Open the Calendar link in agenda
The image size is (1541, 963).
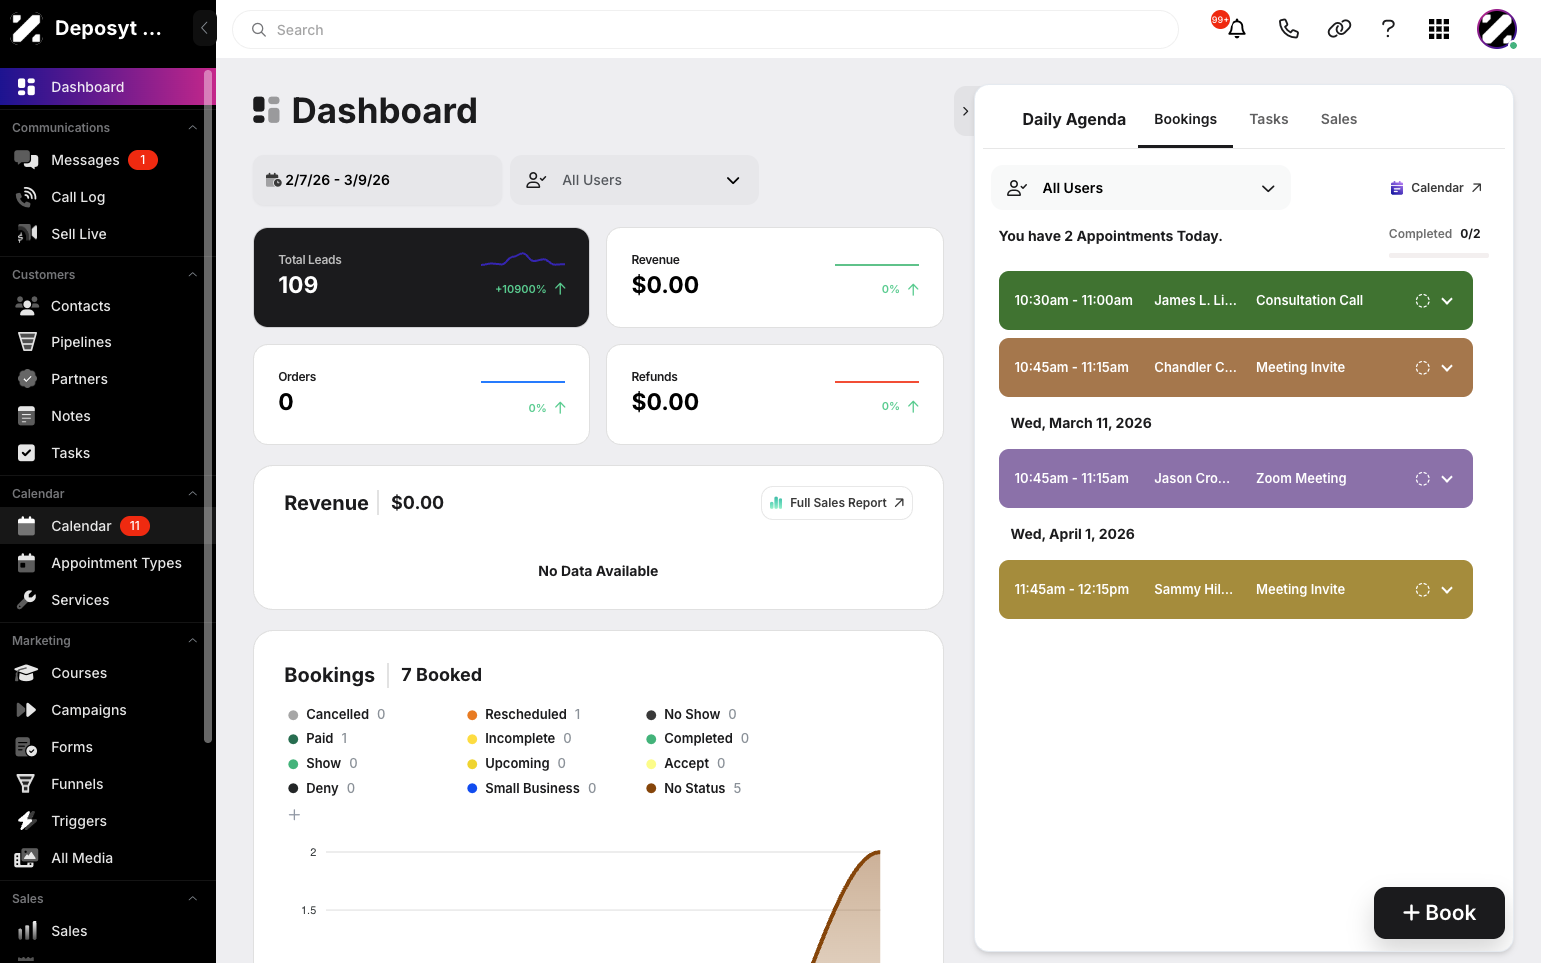[1436, 188]
